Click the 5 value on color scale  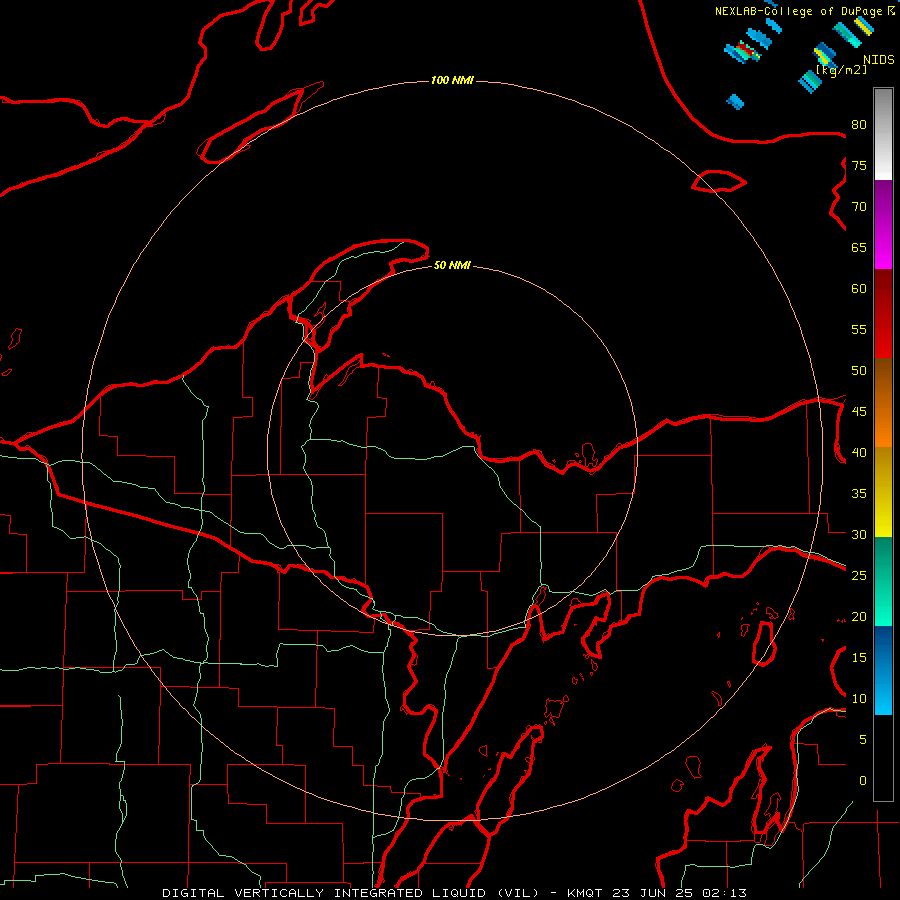pyautogui.click(x=863, y=740)
